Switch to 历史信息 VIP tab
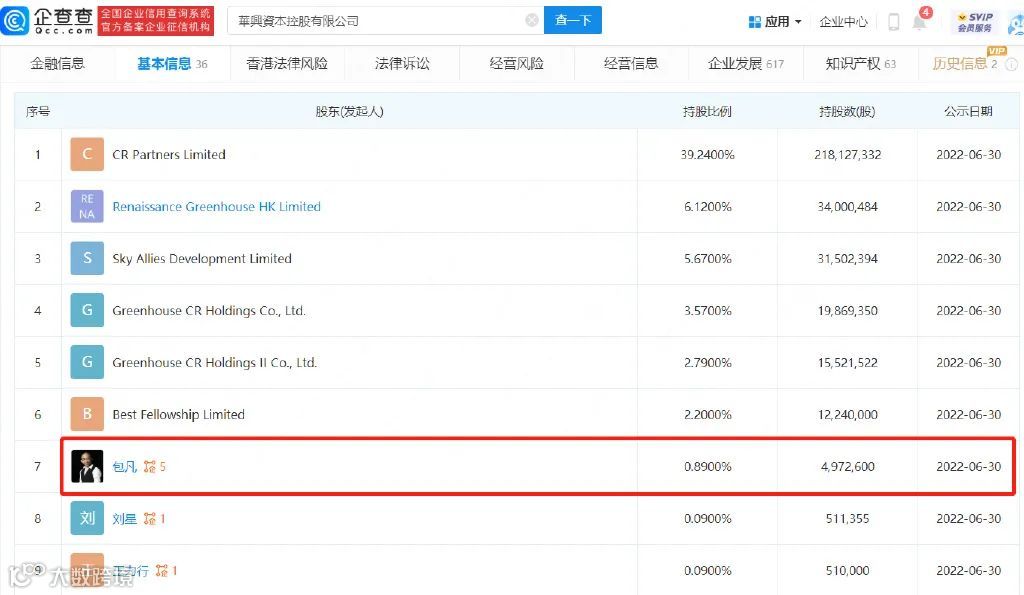The image size is (1024, 595). coord(965,63)
